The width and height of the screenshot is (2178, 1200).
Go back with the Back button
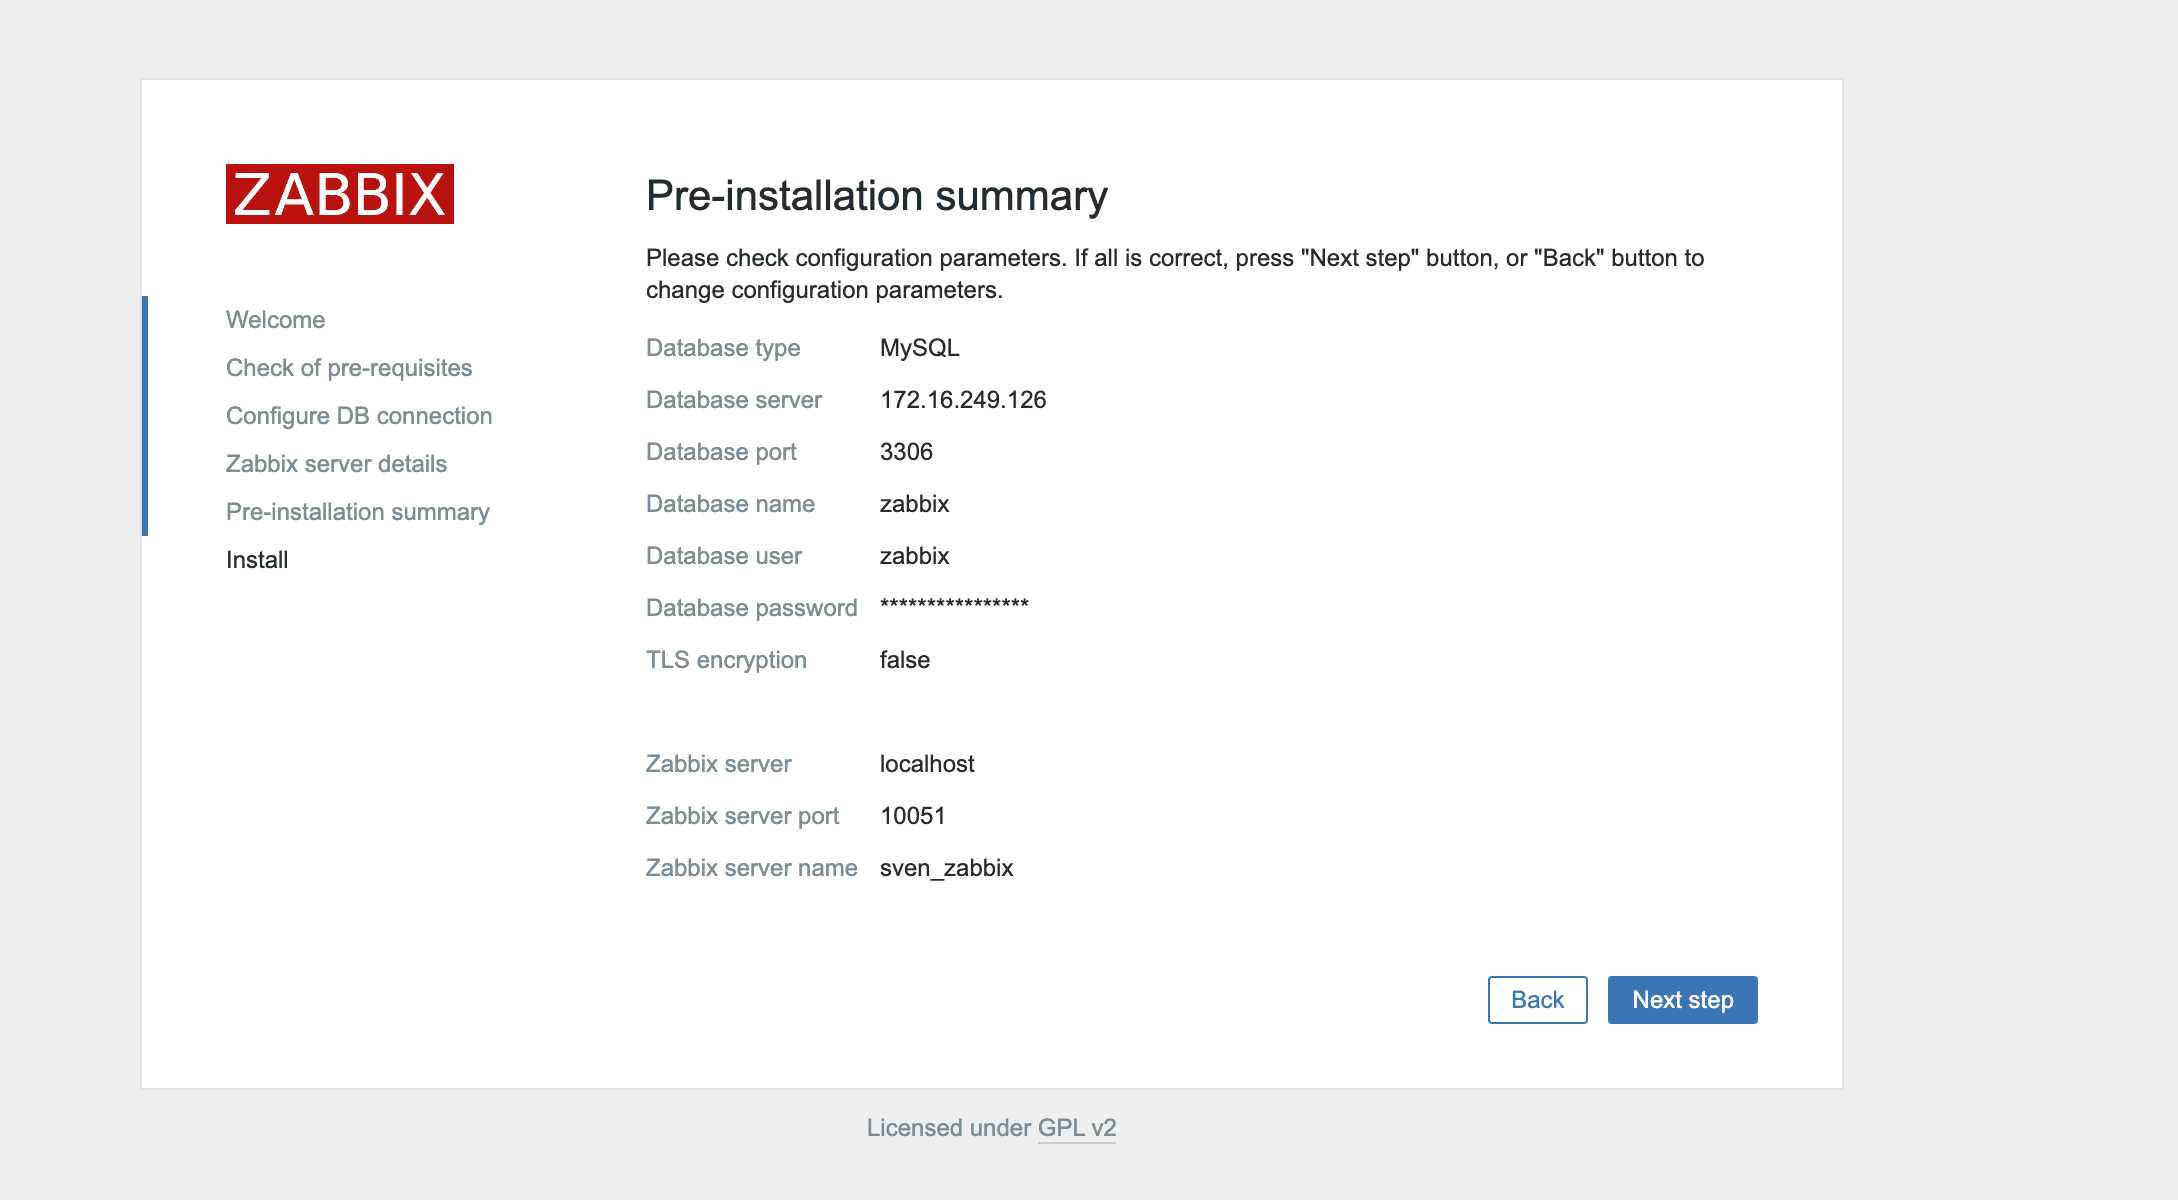1536,999
